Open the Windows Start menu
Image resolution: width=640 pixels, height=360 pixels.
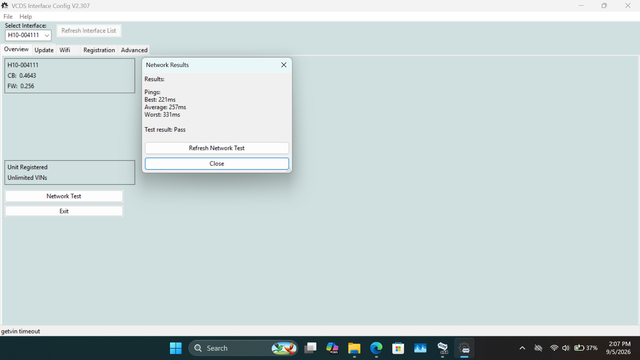click(176, 348)
